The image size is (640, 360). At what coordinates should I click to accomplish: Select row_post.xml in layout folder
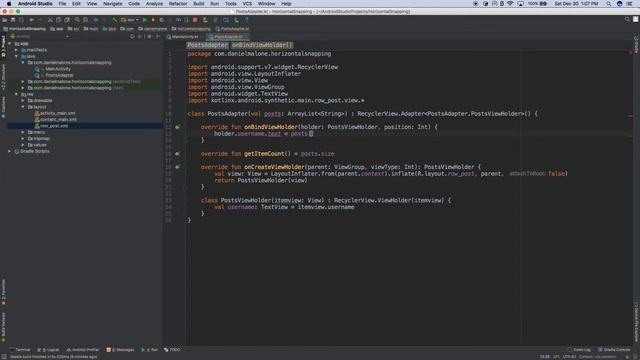(x=54, y=126)
